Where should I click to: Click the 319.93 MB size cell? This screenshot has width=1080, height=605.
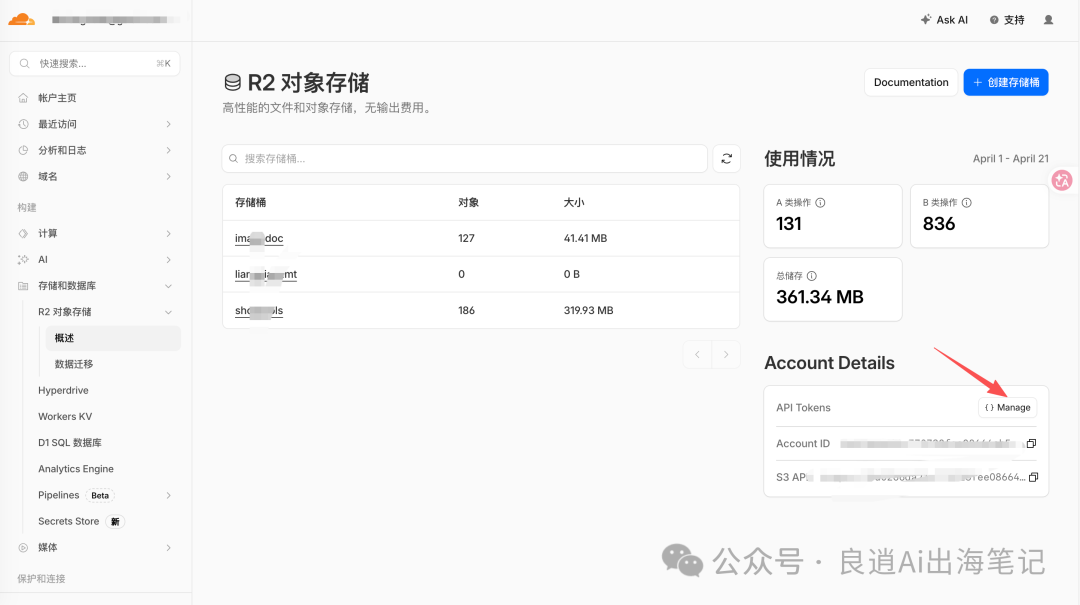pos(588,311)
